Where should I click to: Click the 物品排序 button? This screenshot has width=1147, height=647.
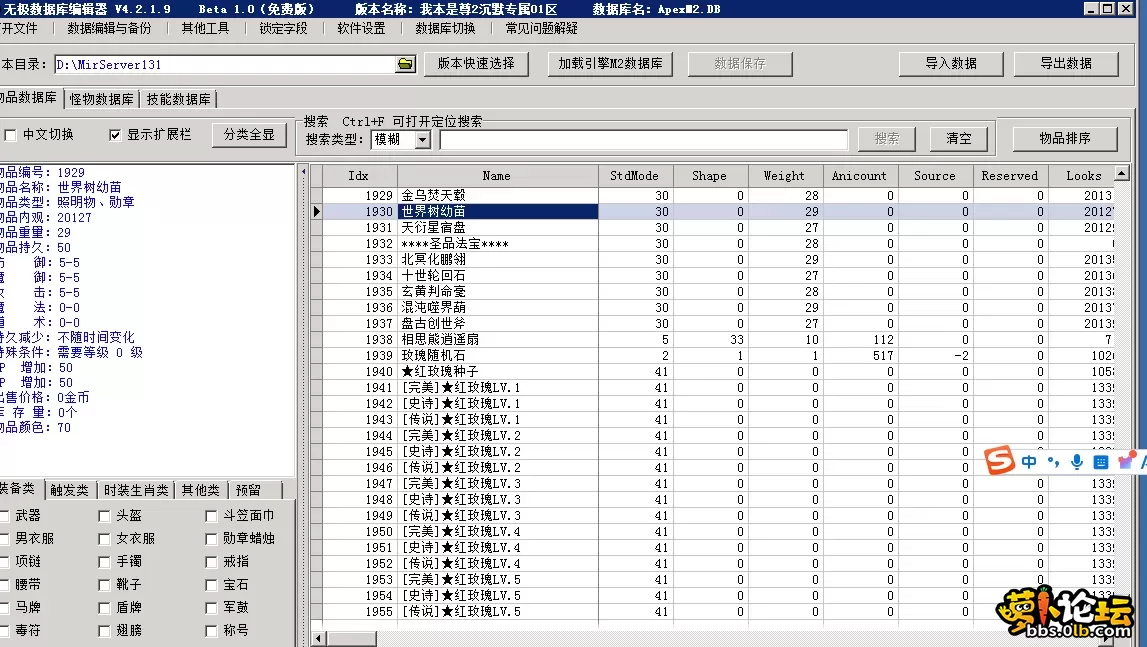pos(1065,138)
